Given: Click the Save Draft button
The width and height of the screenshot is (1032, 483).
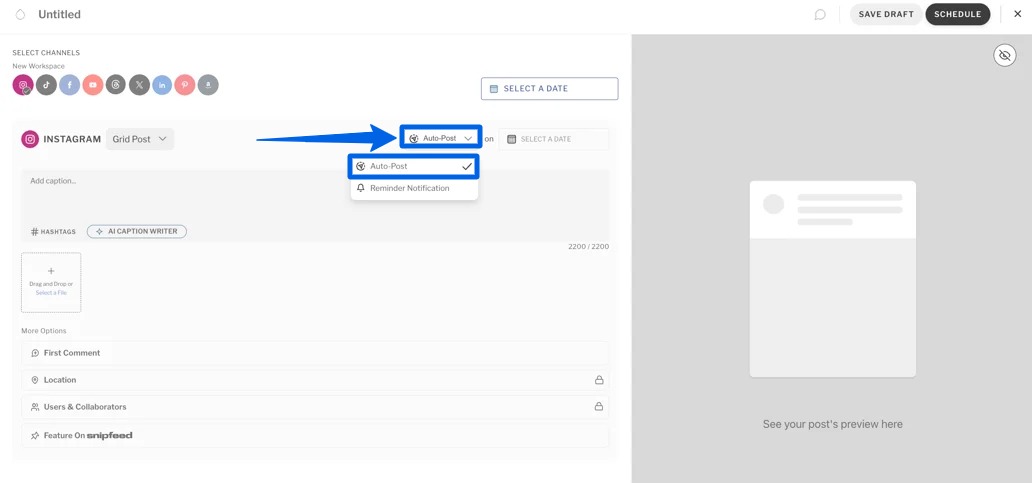Looking at the screenshot, I should [x=886, y=14].
